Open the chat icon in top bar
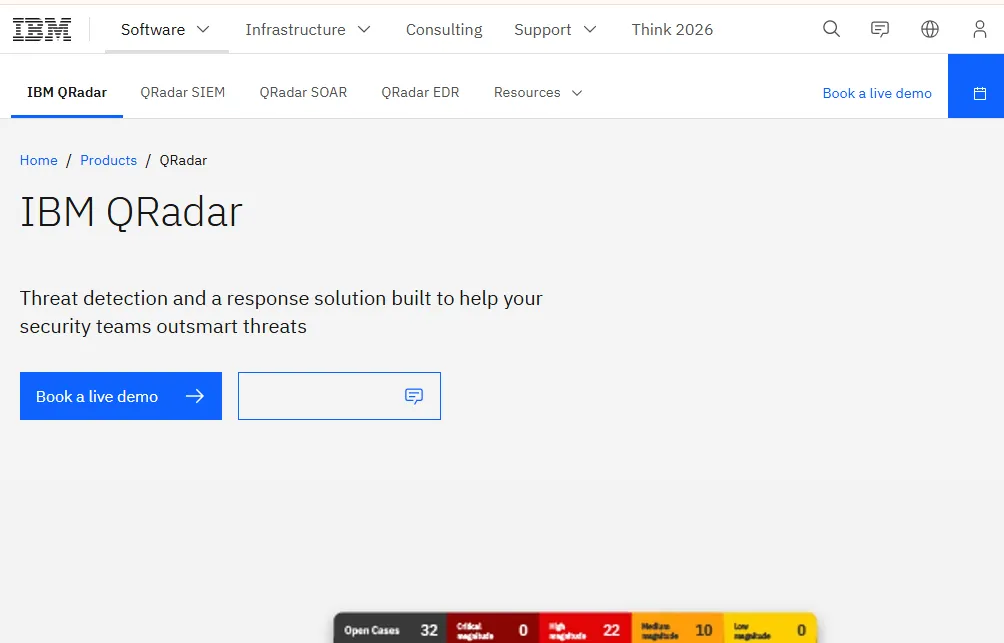 pyautogui.click(x=880, y=29)
